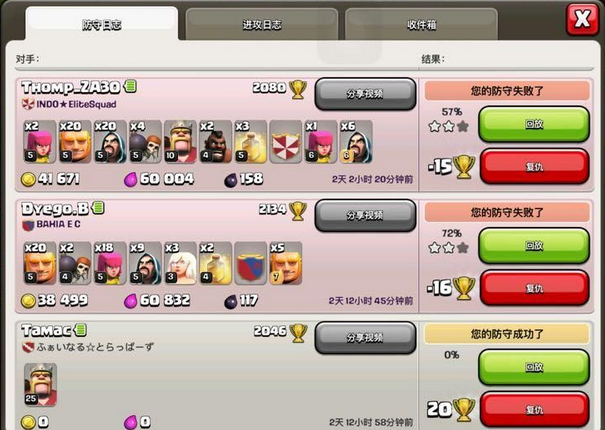
Task: Tap the green level badge beside Thomp_ZA30
Action: tap(130, 86)
